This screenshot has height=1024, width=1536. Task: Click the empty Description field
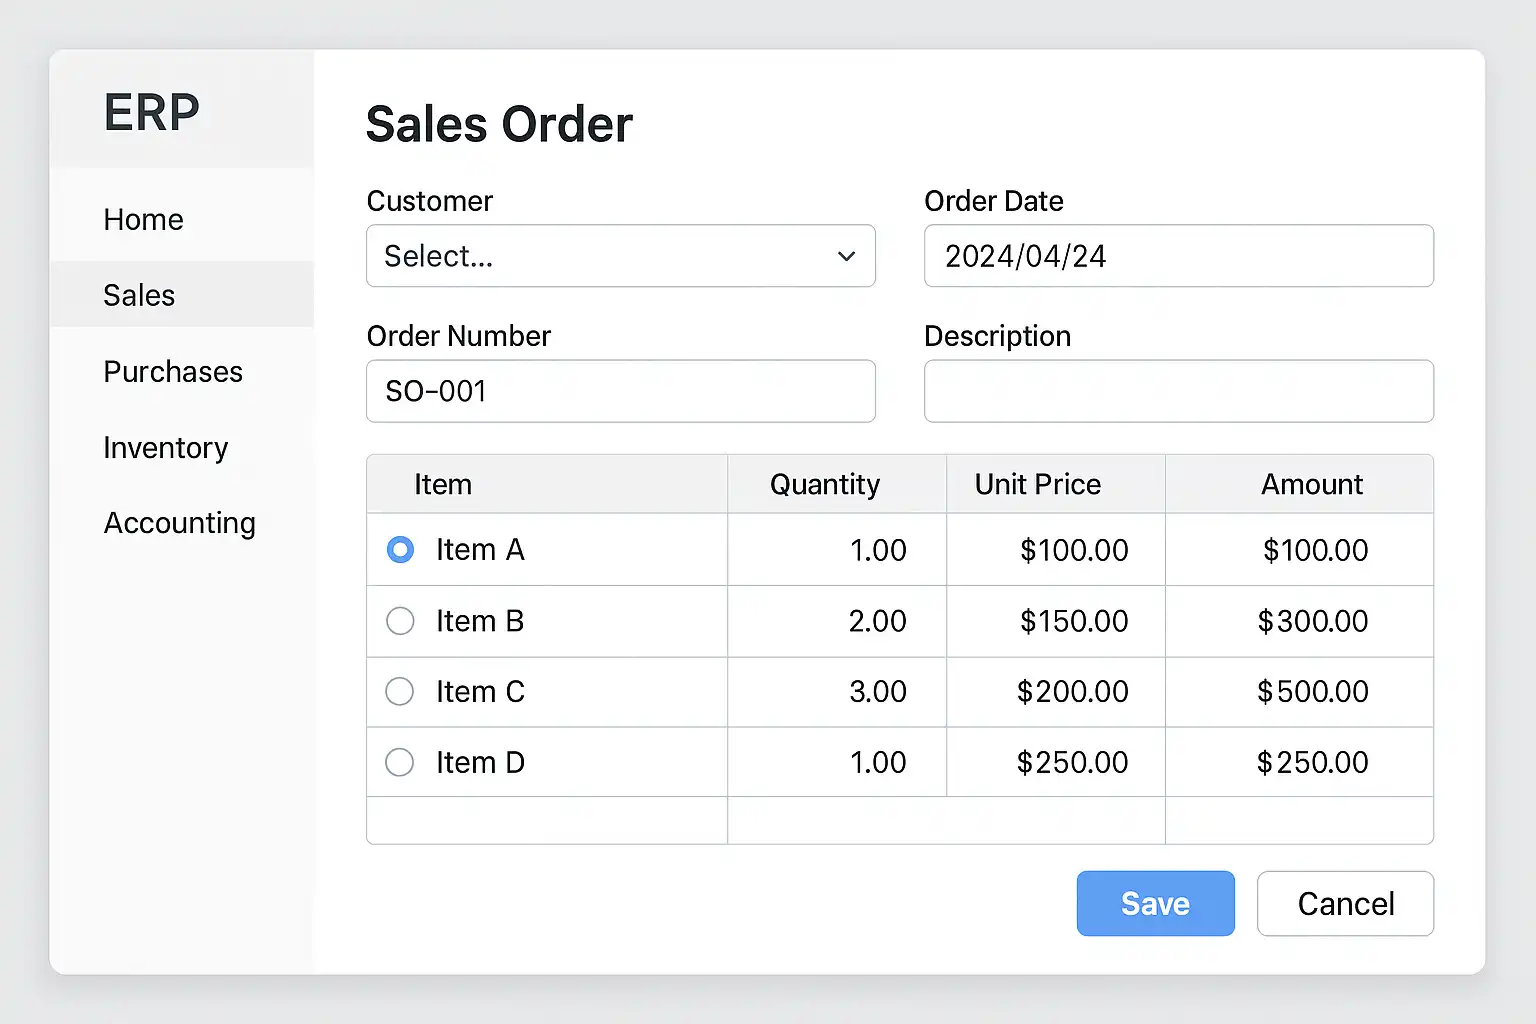click(x=1178, y=391)
